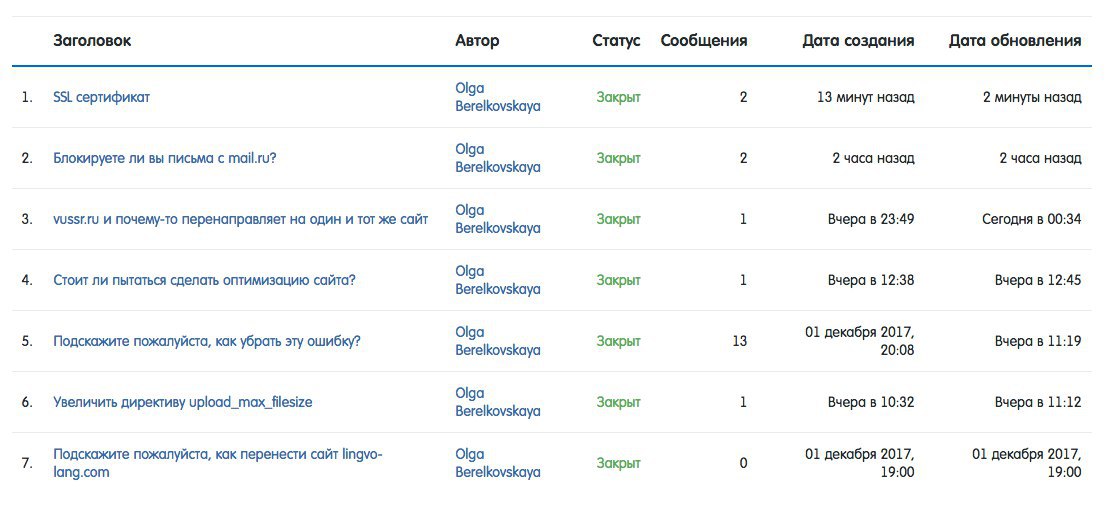Image resolution: width=1109 pixels, height=510 pixels.
Task: Open ticket about transferring lingvo-lang.com site
Action: (x=218, y=463)
